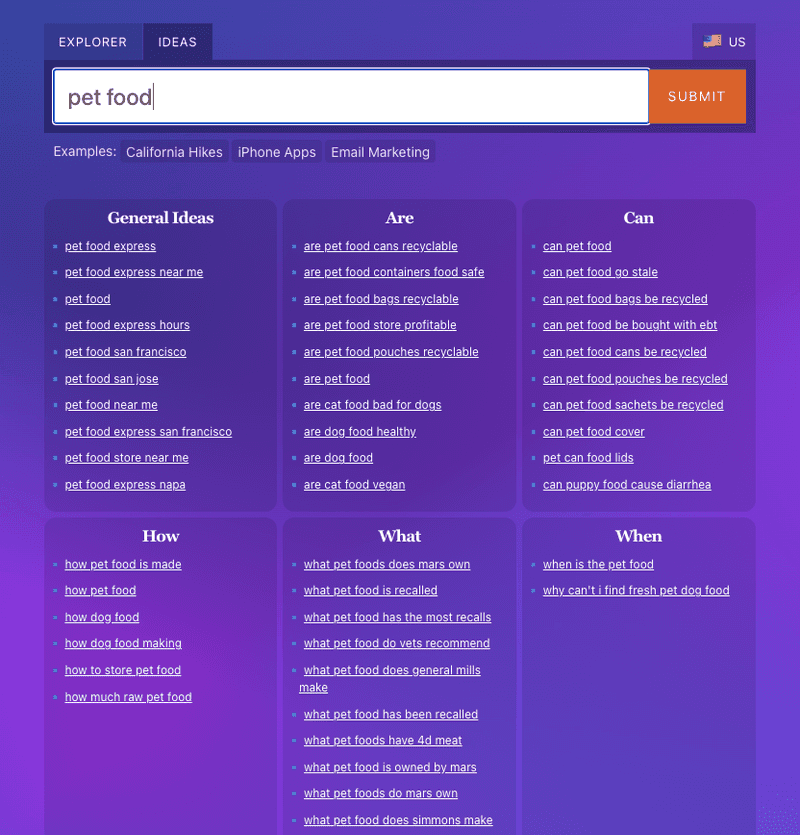Screen dimensions: 800x835
Task: Focus the pet food search field
Action: pos(351,96)
